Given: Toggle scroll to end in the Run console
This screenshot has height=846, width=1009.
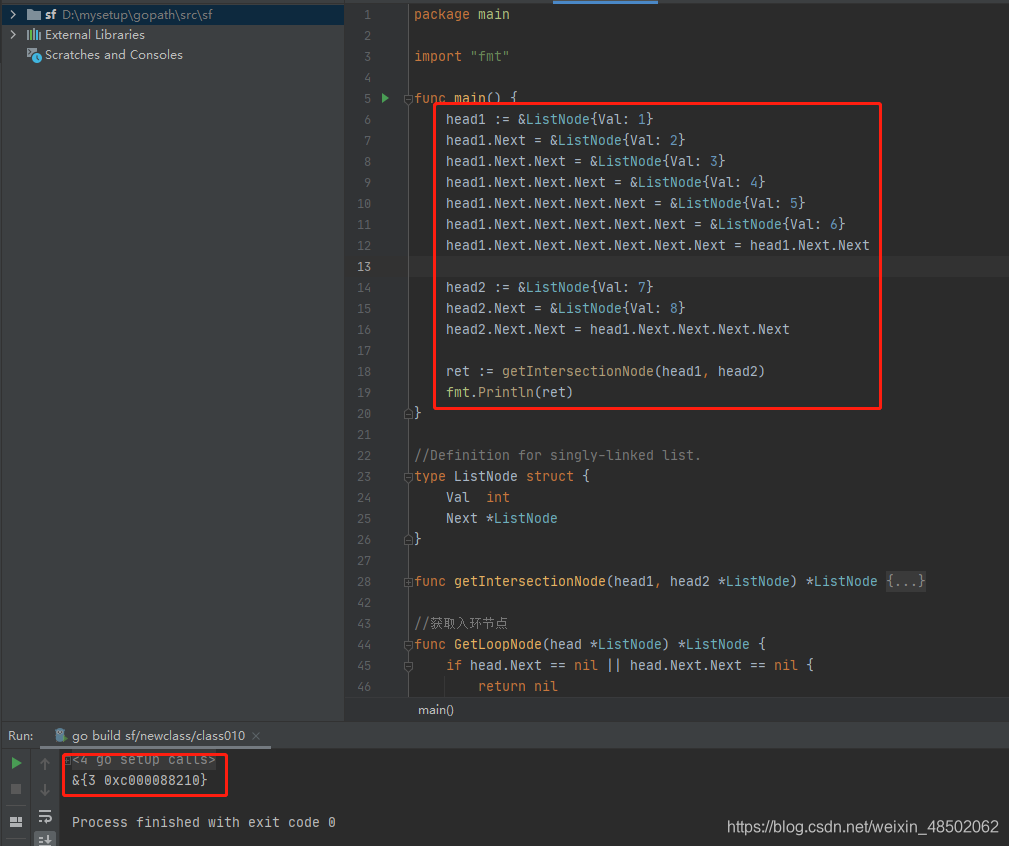Looking at the screenshot, I should click(45, 839).
